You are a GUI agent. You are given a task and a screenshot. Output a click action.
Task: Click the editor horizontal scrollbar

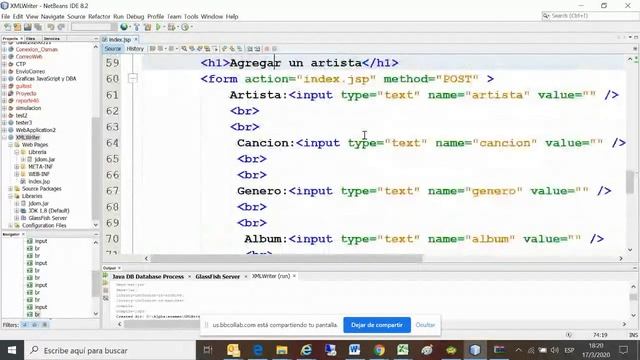click(x=287, y=258)
